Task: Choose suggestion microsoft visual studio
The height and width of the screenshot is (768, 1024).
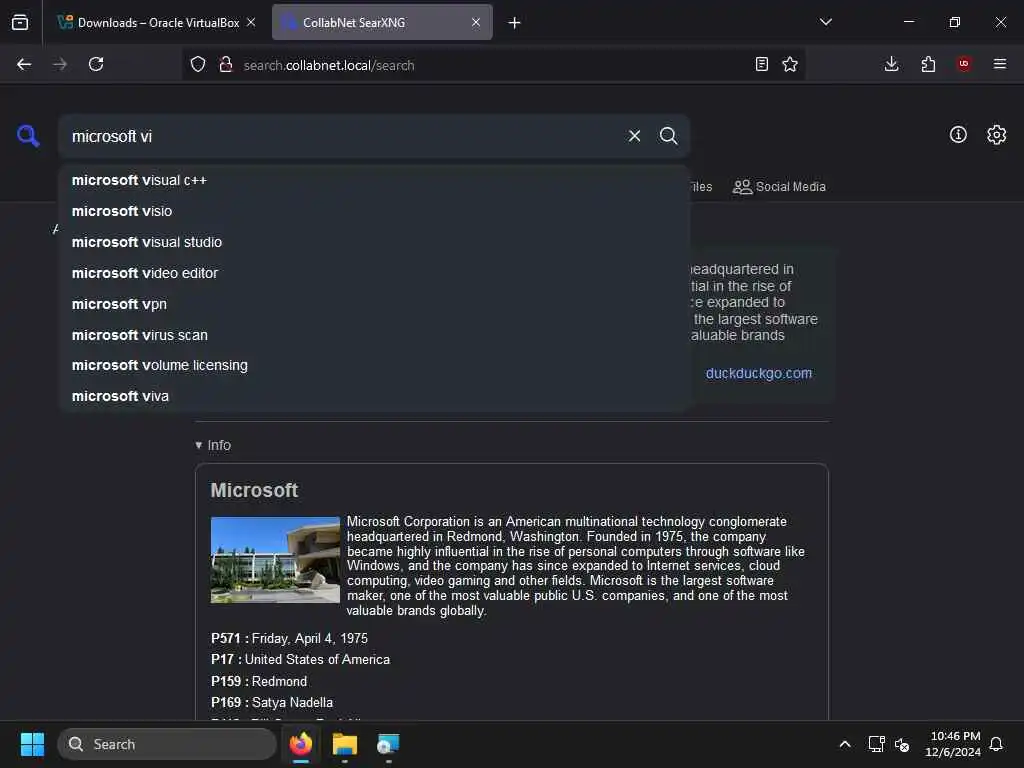Action: [x=374, y=242]
